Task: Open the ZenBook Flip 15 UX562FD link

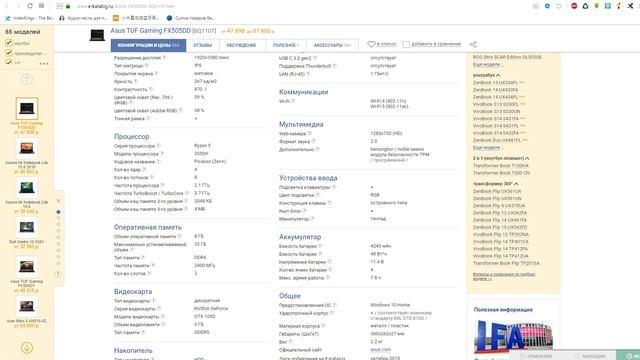Action: pos(500,227)
